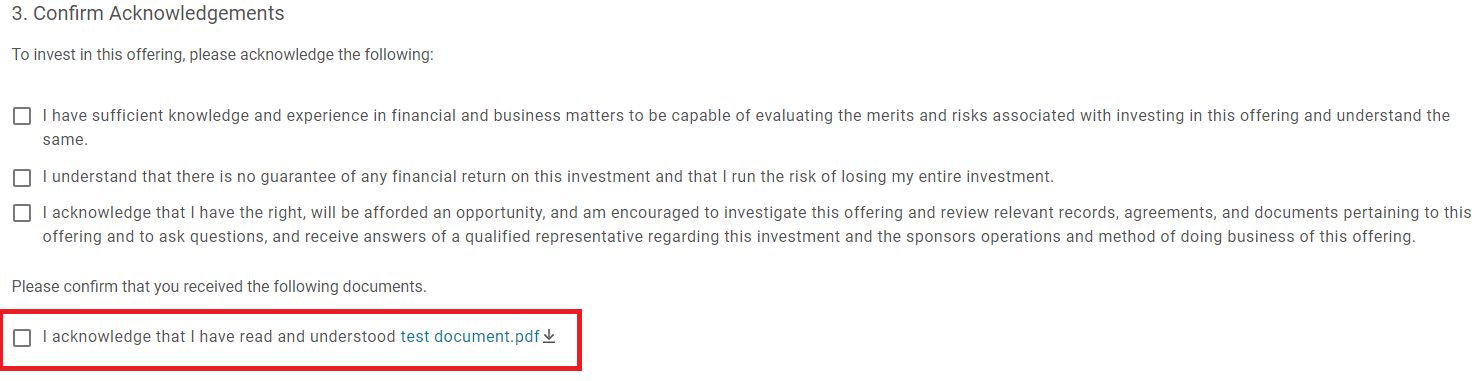Select the '3. Confirm Acknowledgements' section heading
This screenshot has height=381, width=1476.
pyautogui.click(x=148, y=14)
